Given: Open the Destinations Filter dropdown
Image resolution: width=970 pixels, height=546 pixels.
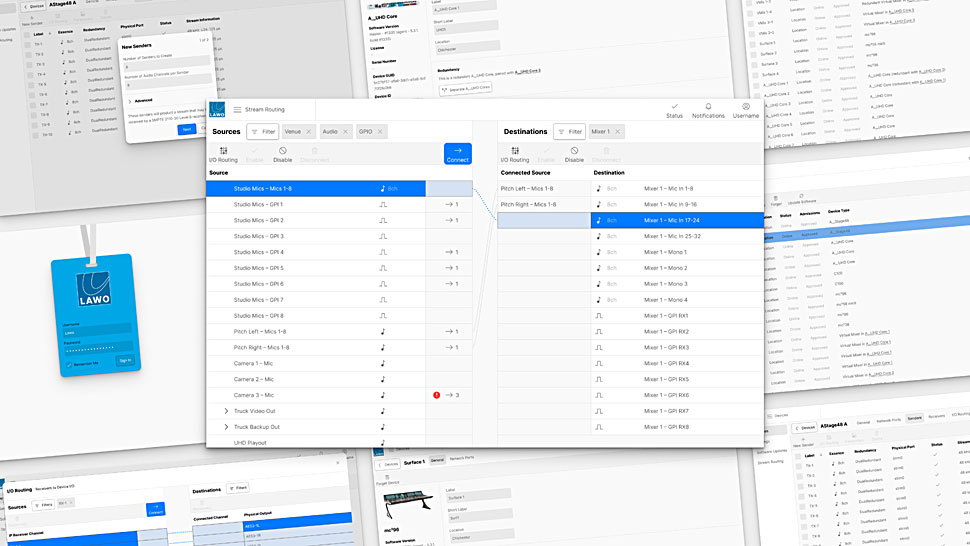Looking at the screenshot, I should point(569,132).
